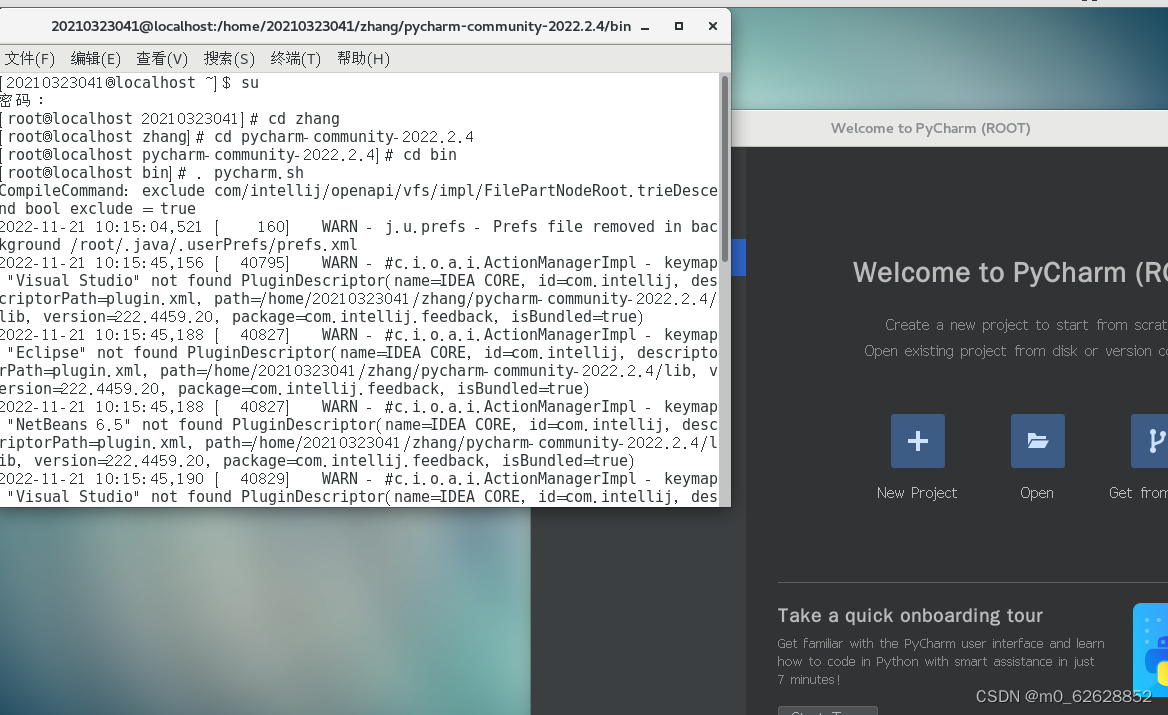Open the 编辑(E) menu in terminal
Image resolution: width=1168 pixels, height=715 pixels.
click(95, 59)
